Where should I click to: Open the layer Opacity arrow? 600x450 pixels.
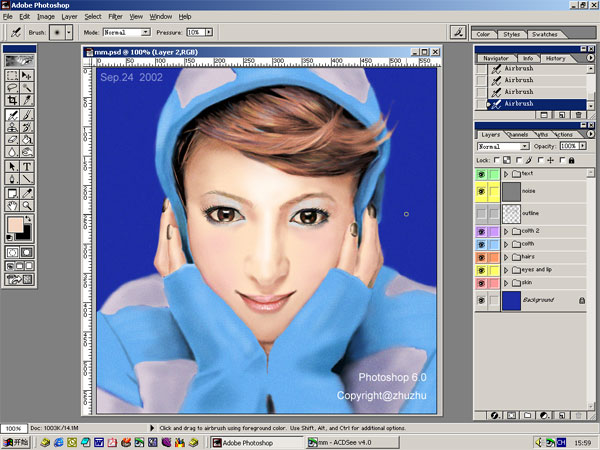(582, 146)
